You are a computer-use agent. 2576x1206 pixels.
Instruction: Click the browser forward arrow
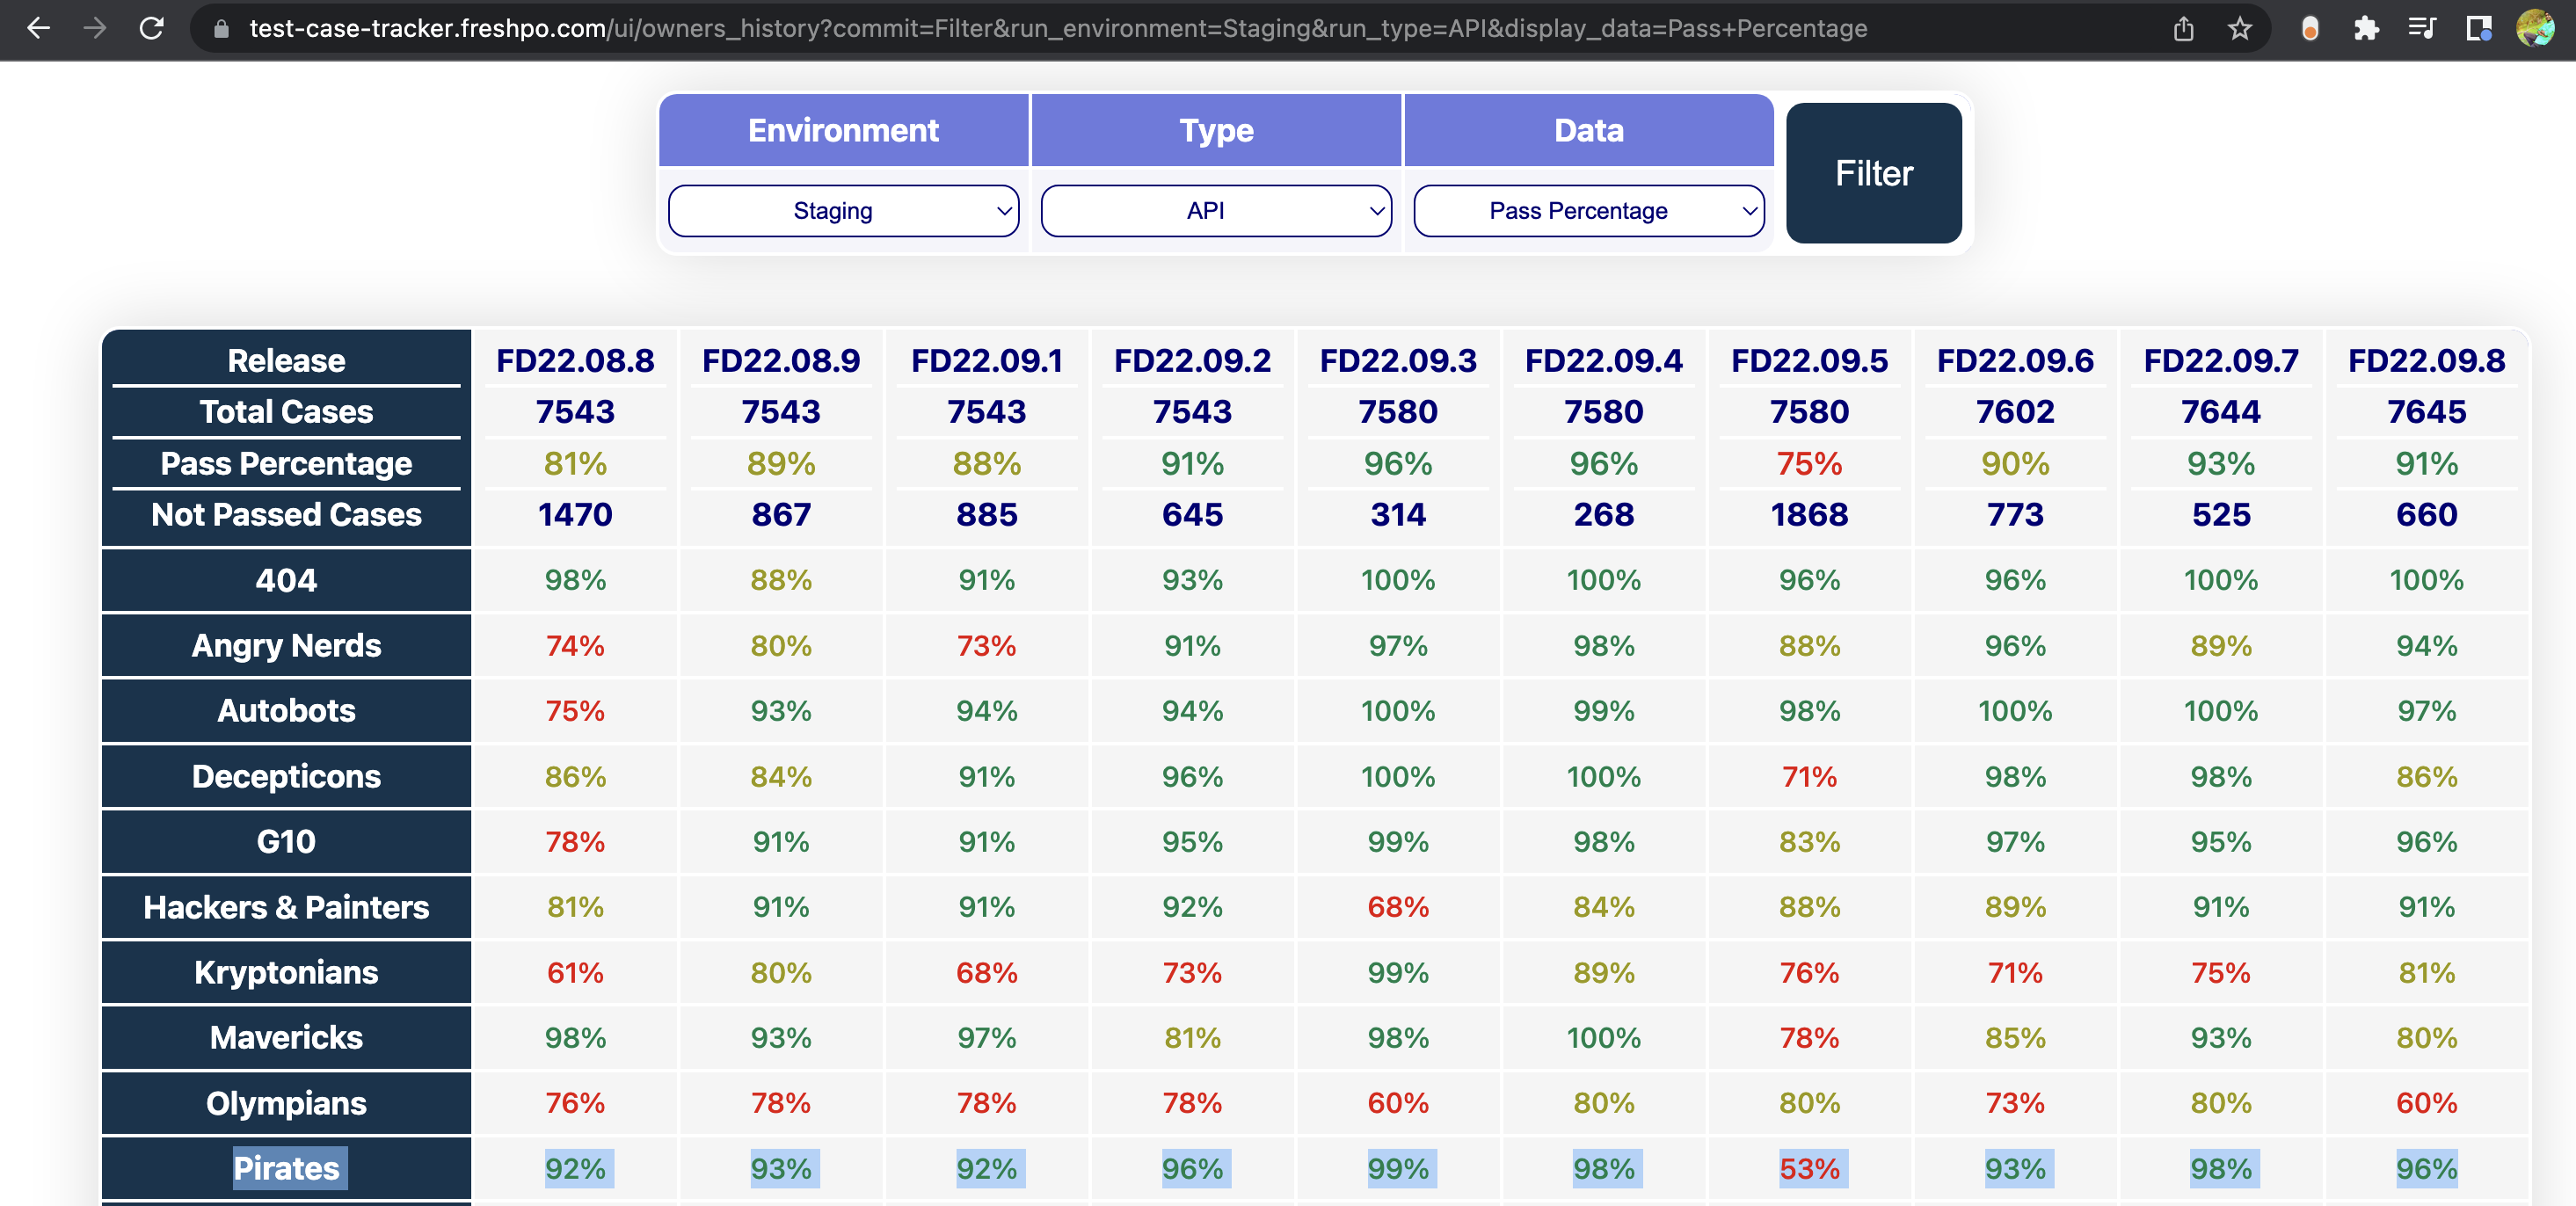[x=95, y=28]
